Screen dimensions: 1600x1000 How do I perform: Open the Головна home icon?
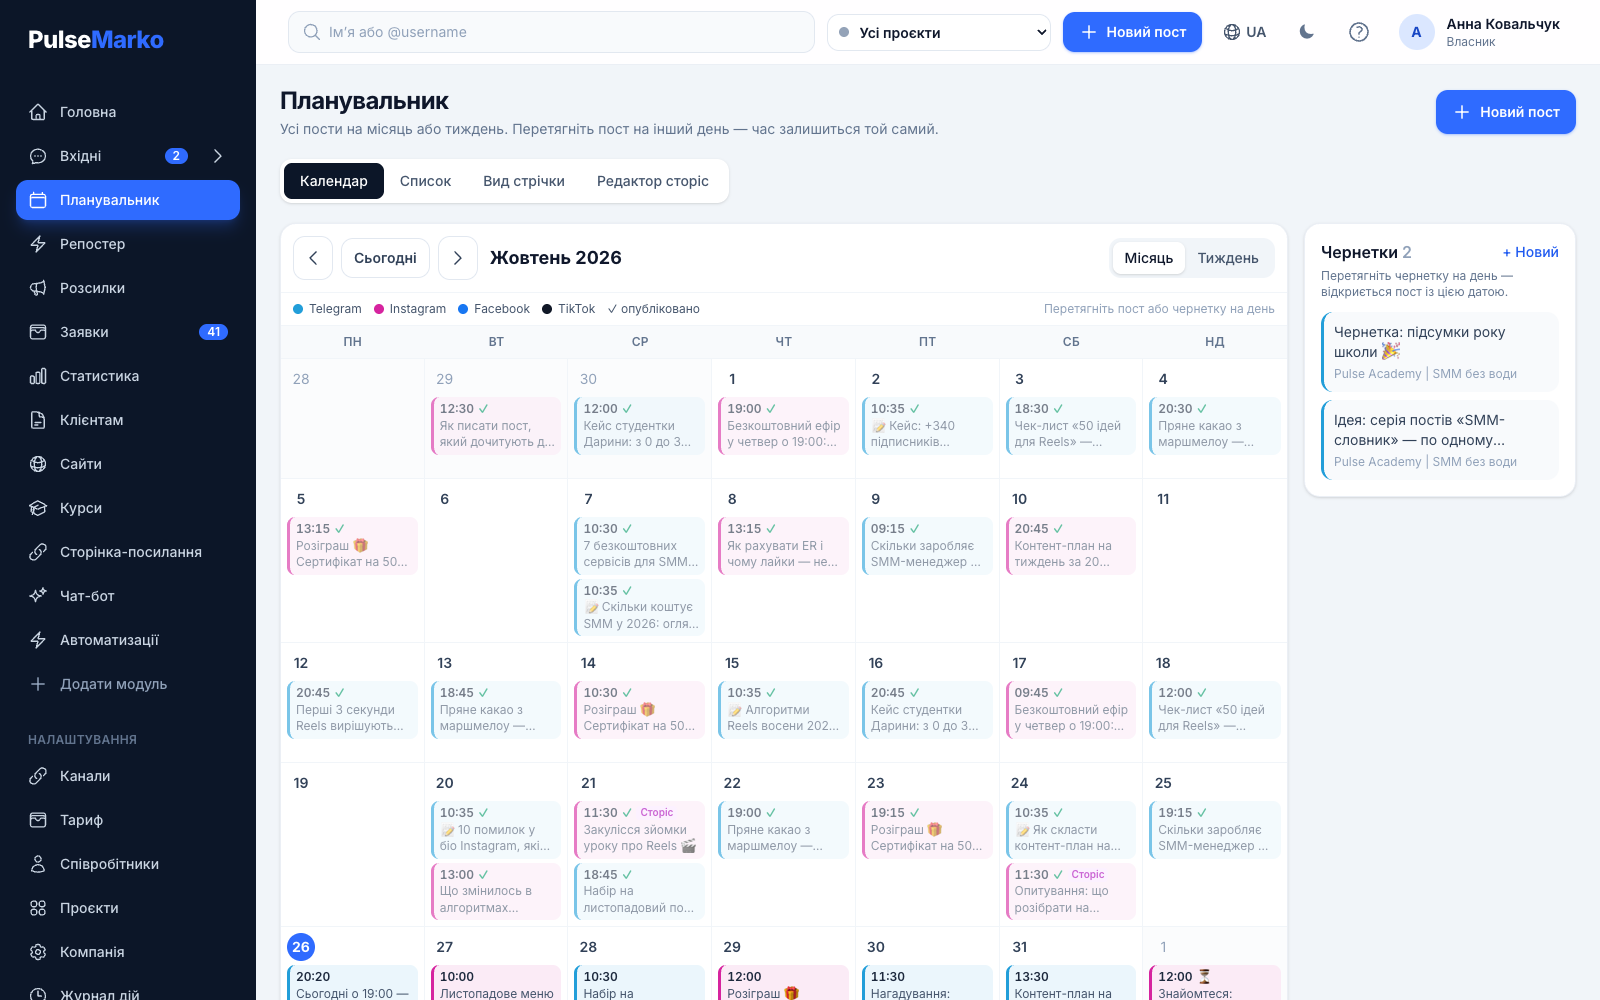tap(38, 112)
